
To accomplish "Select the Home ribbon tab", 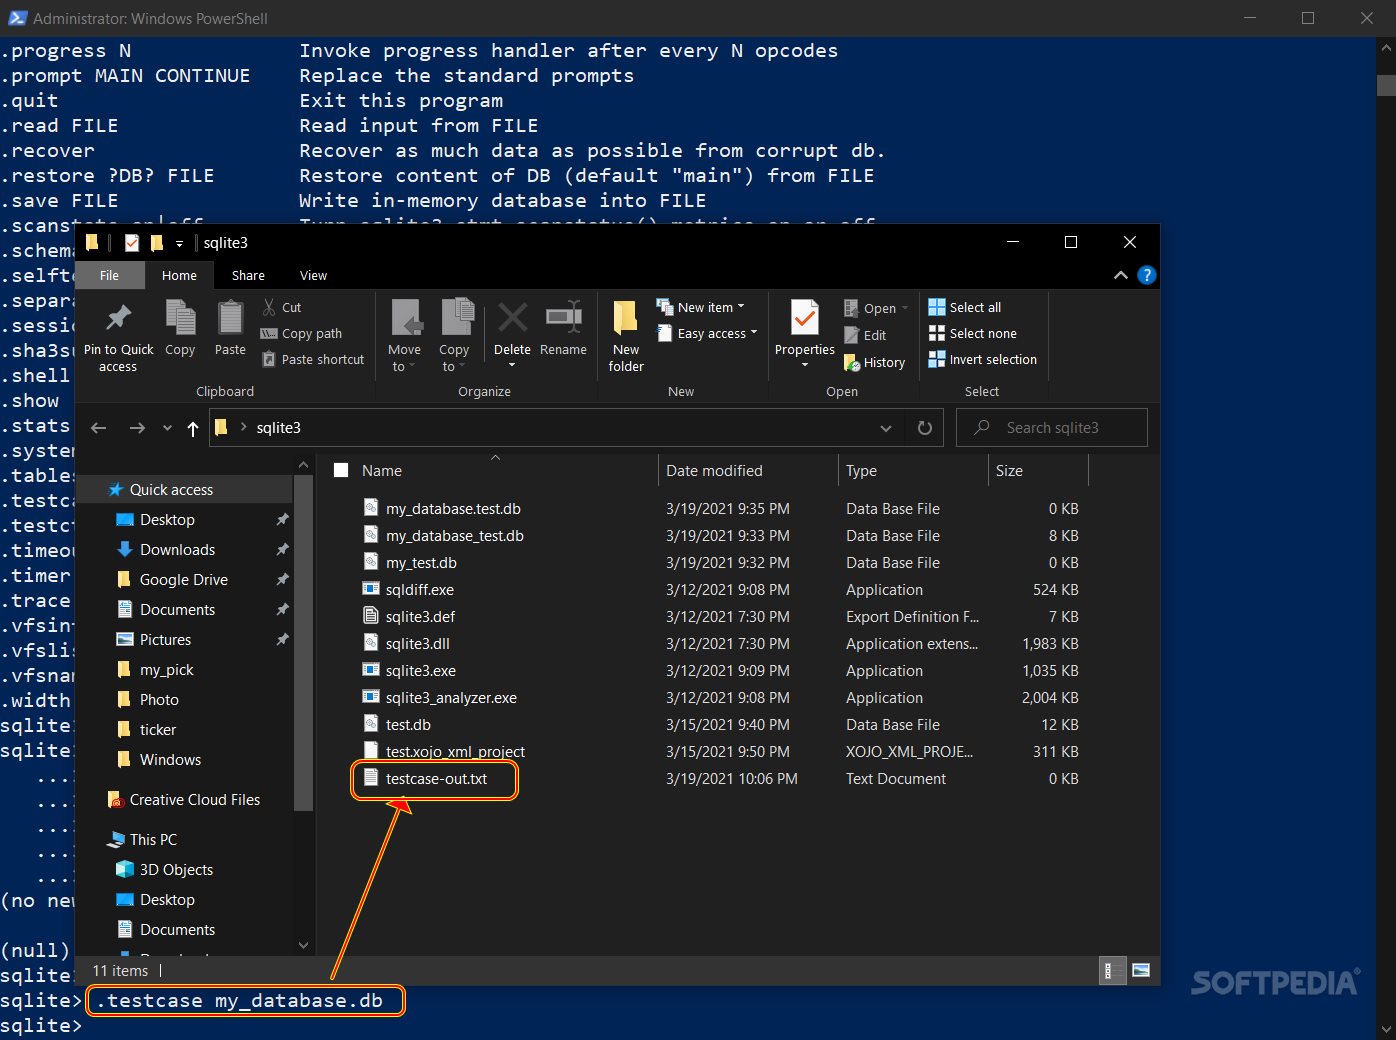I will click(180, 276).
